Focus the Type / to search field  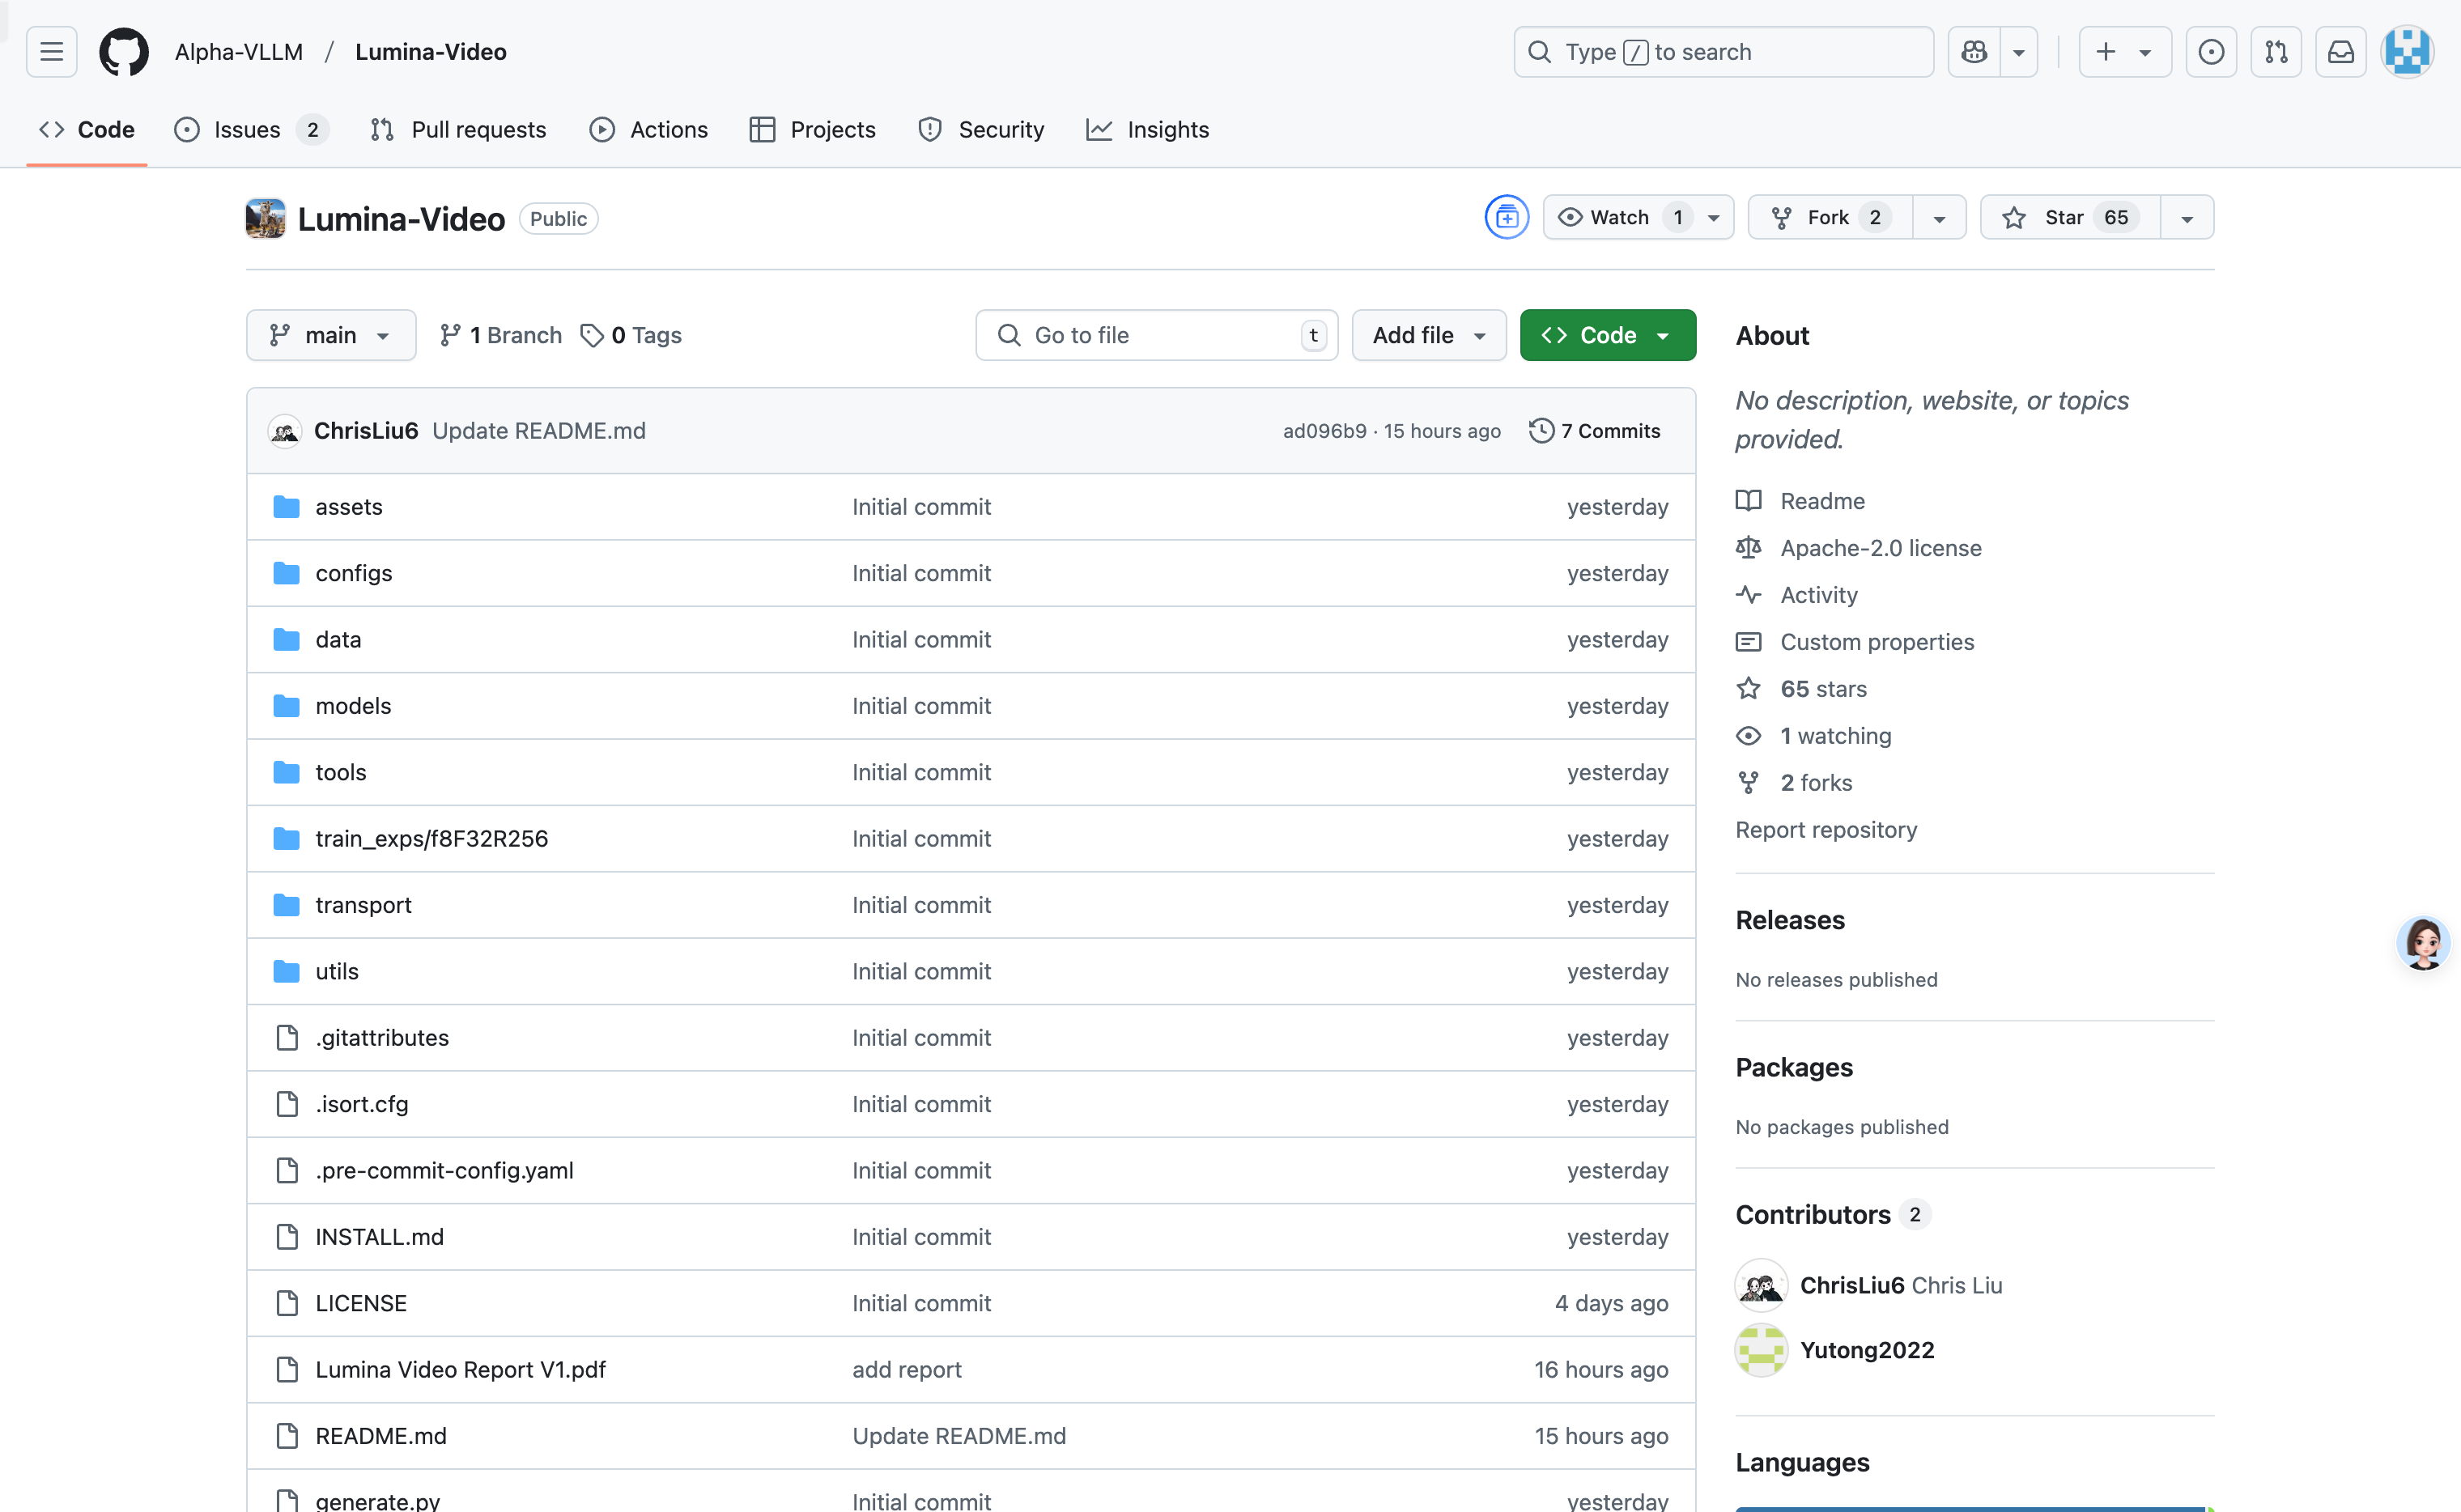pyautogui.click(x=1723, y=52)
